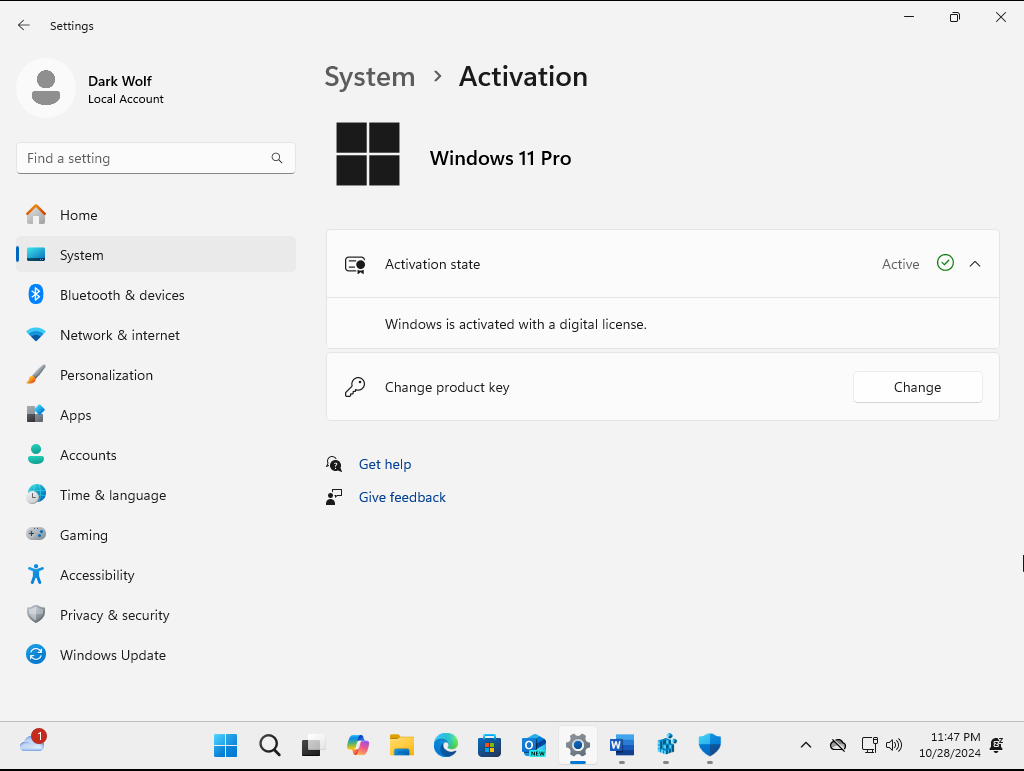Viewport: 1024px width, 771px height.
Task: Click the Dark Wolf account name
Action: (120, 81)
